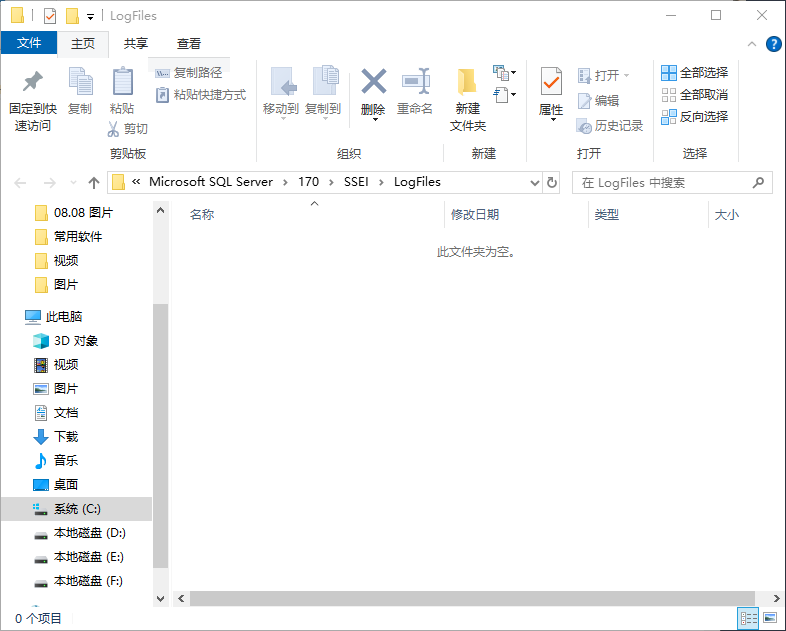Click the sidebar scroll-down arrow
This screenshot has width=786, height=631.
[x=160, y=598]
